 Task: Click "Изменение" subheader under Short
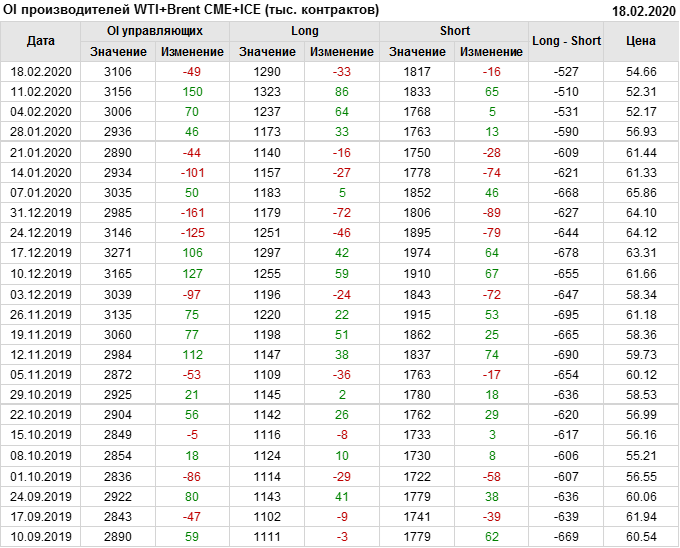(x=491, y=51)
